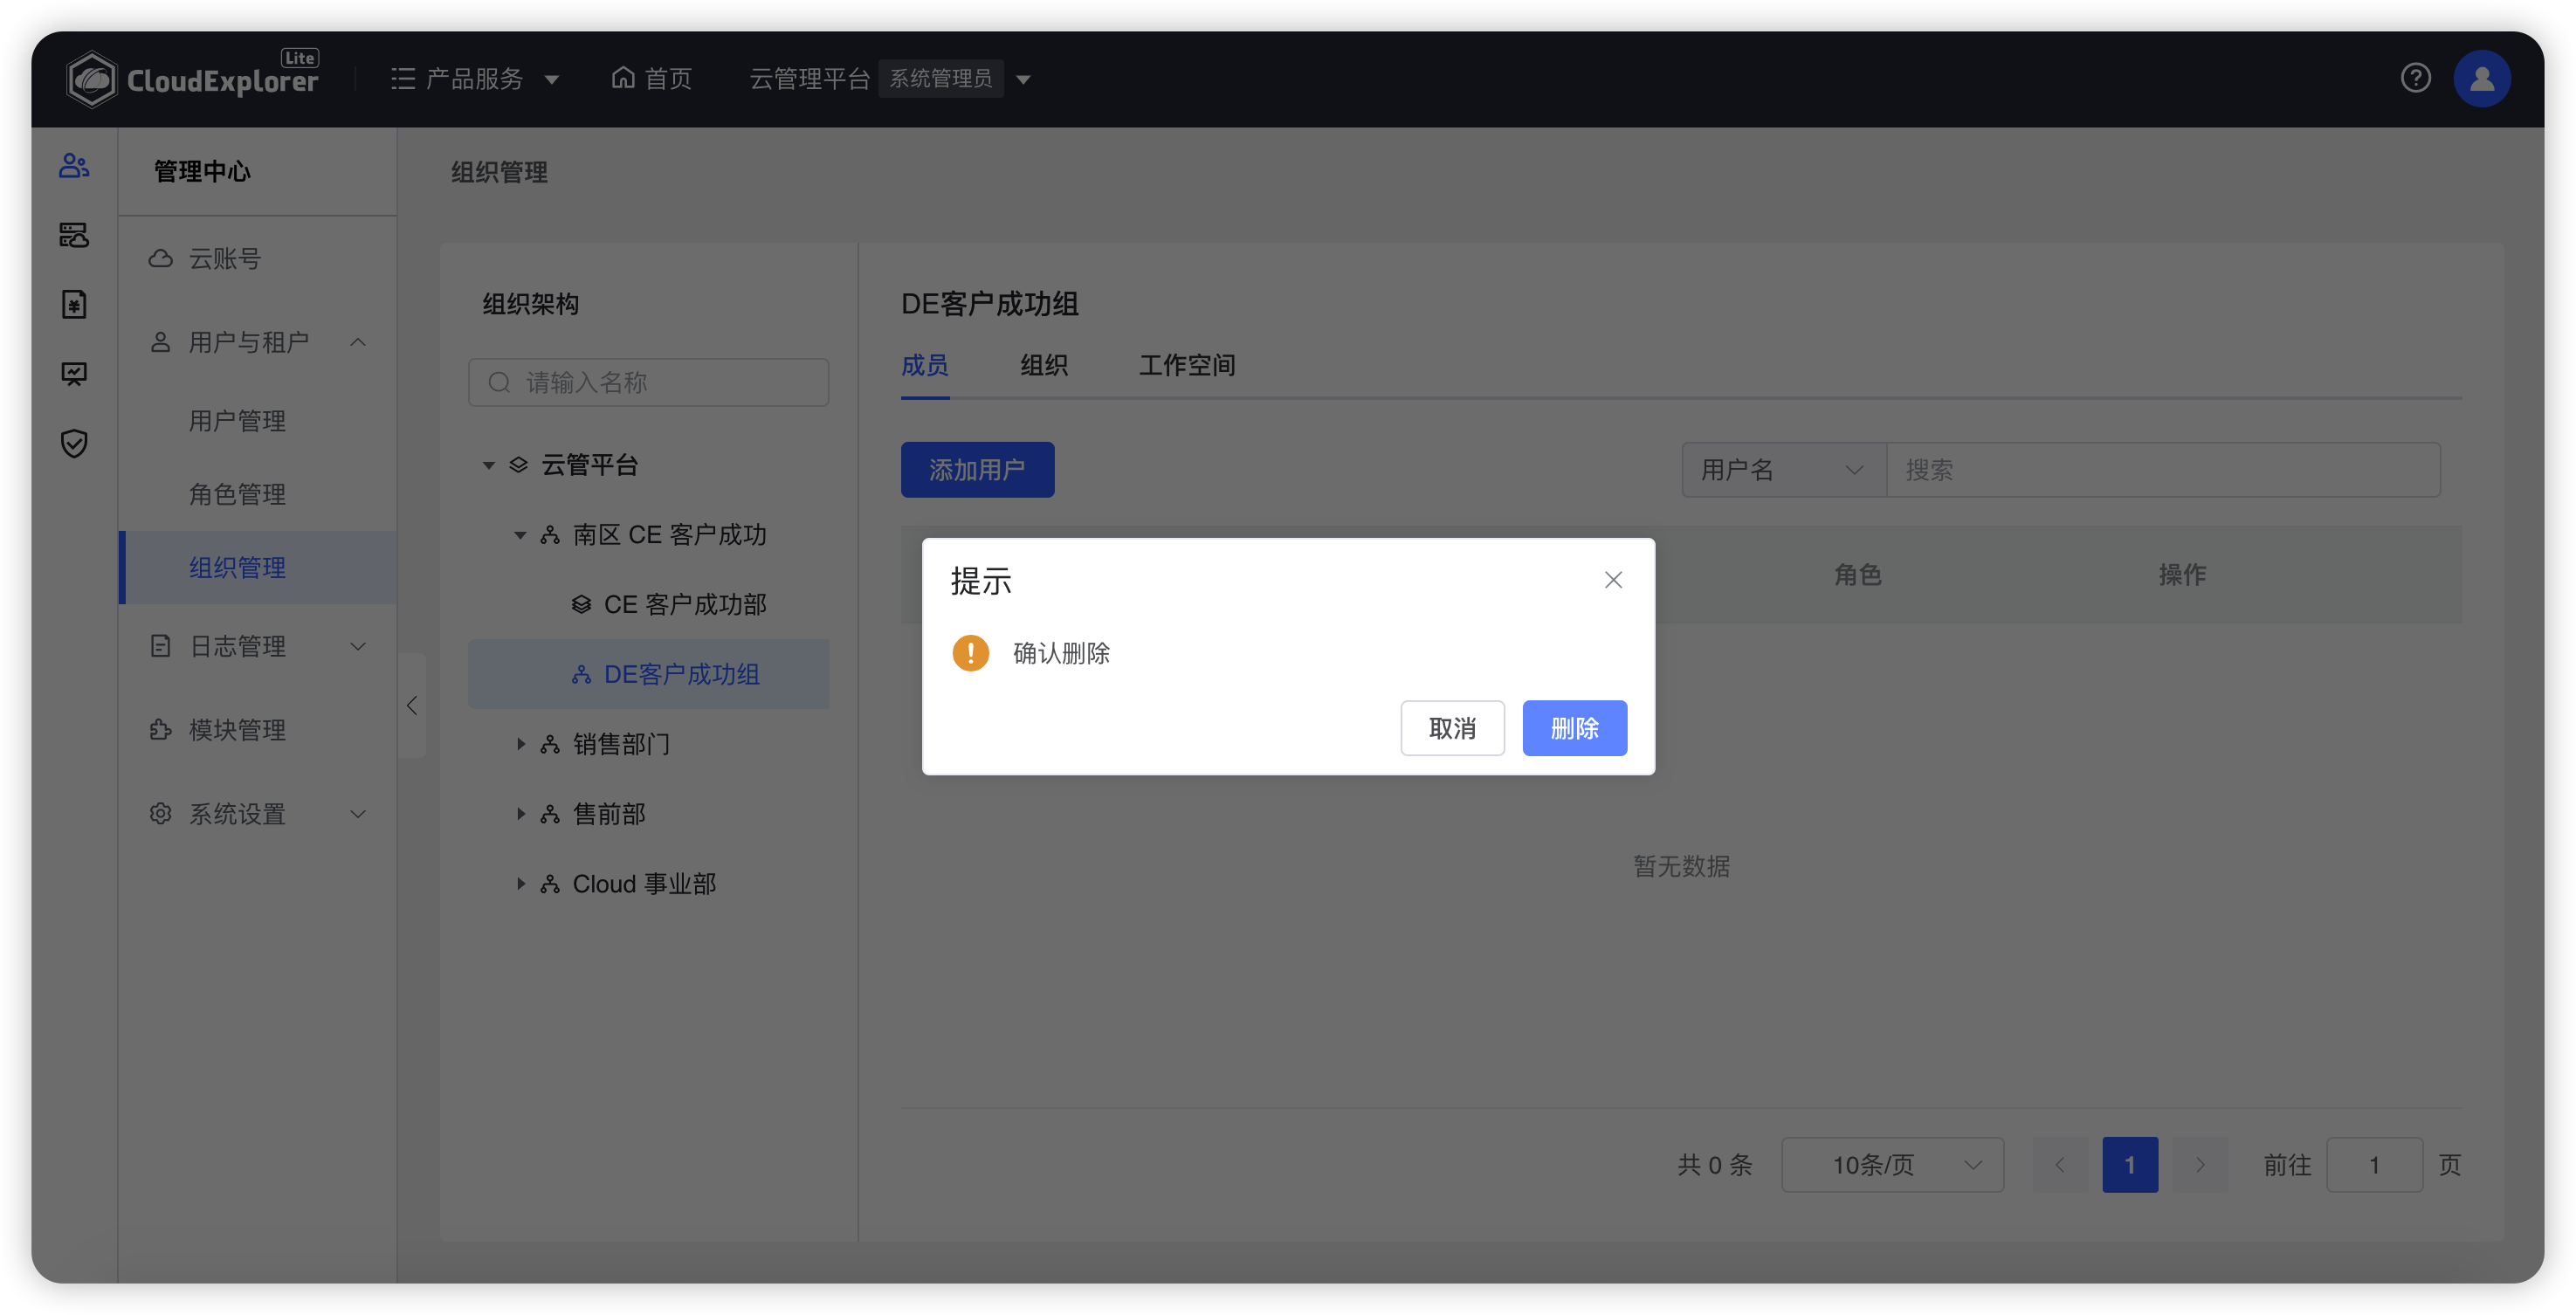2576x1315 pixels.
Task: Go to pagination page 1
Action: click(2130, 1164)
